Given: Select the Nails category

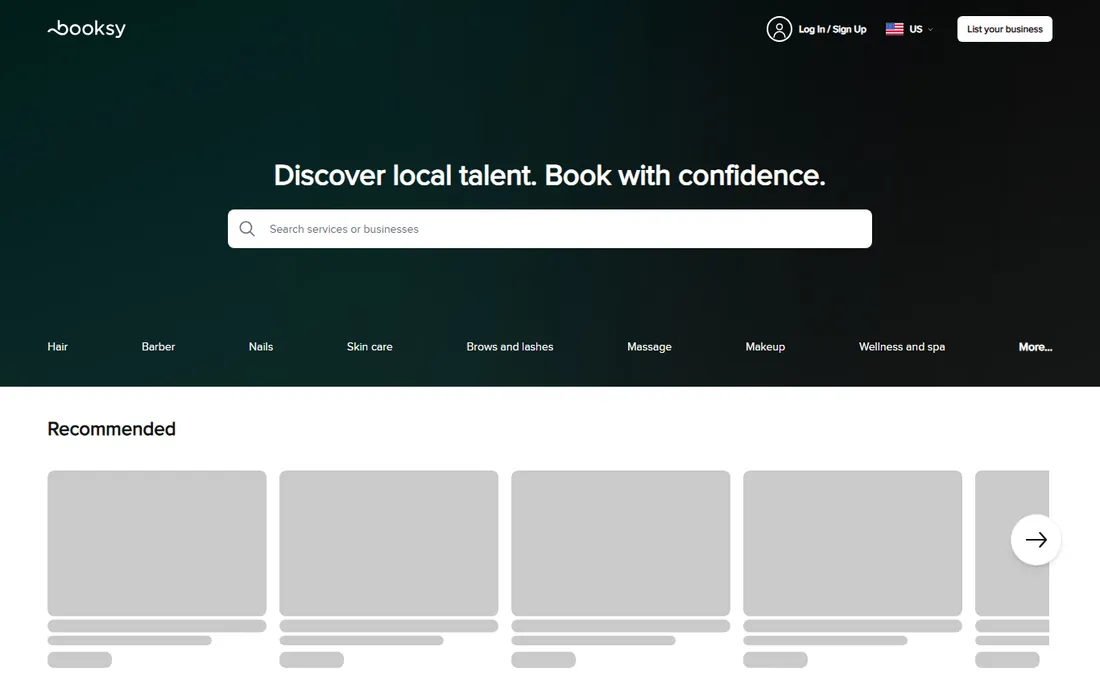Looking at the screenshot, I should [x=261, y=346].
